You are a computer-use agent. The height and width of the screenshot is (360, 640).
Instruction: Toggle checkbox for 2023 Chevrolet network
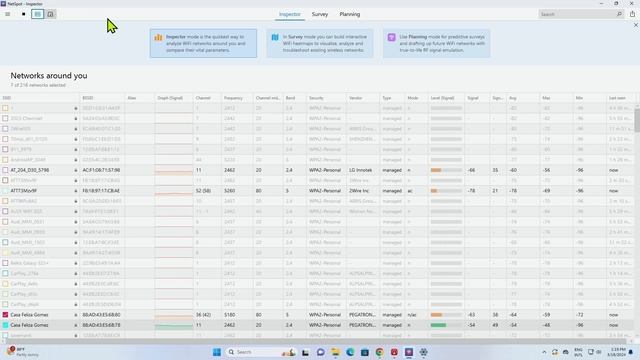pyautogui.click(x=5, y=118)
